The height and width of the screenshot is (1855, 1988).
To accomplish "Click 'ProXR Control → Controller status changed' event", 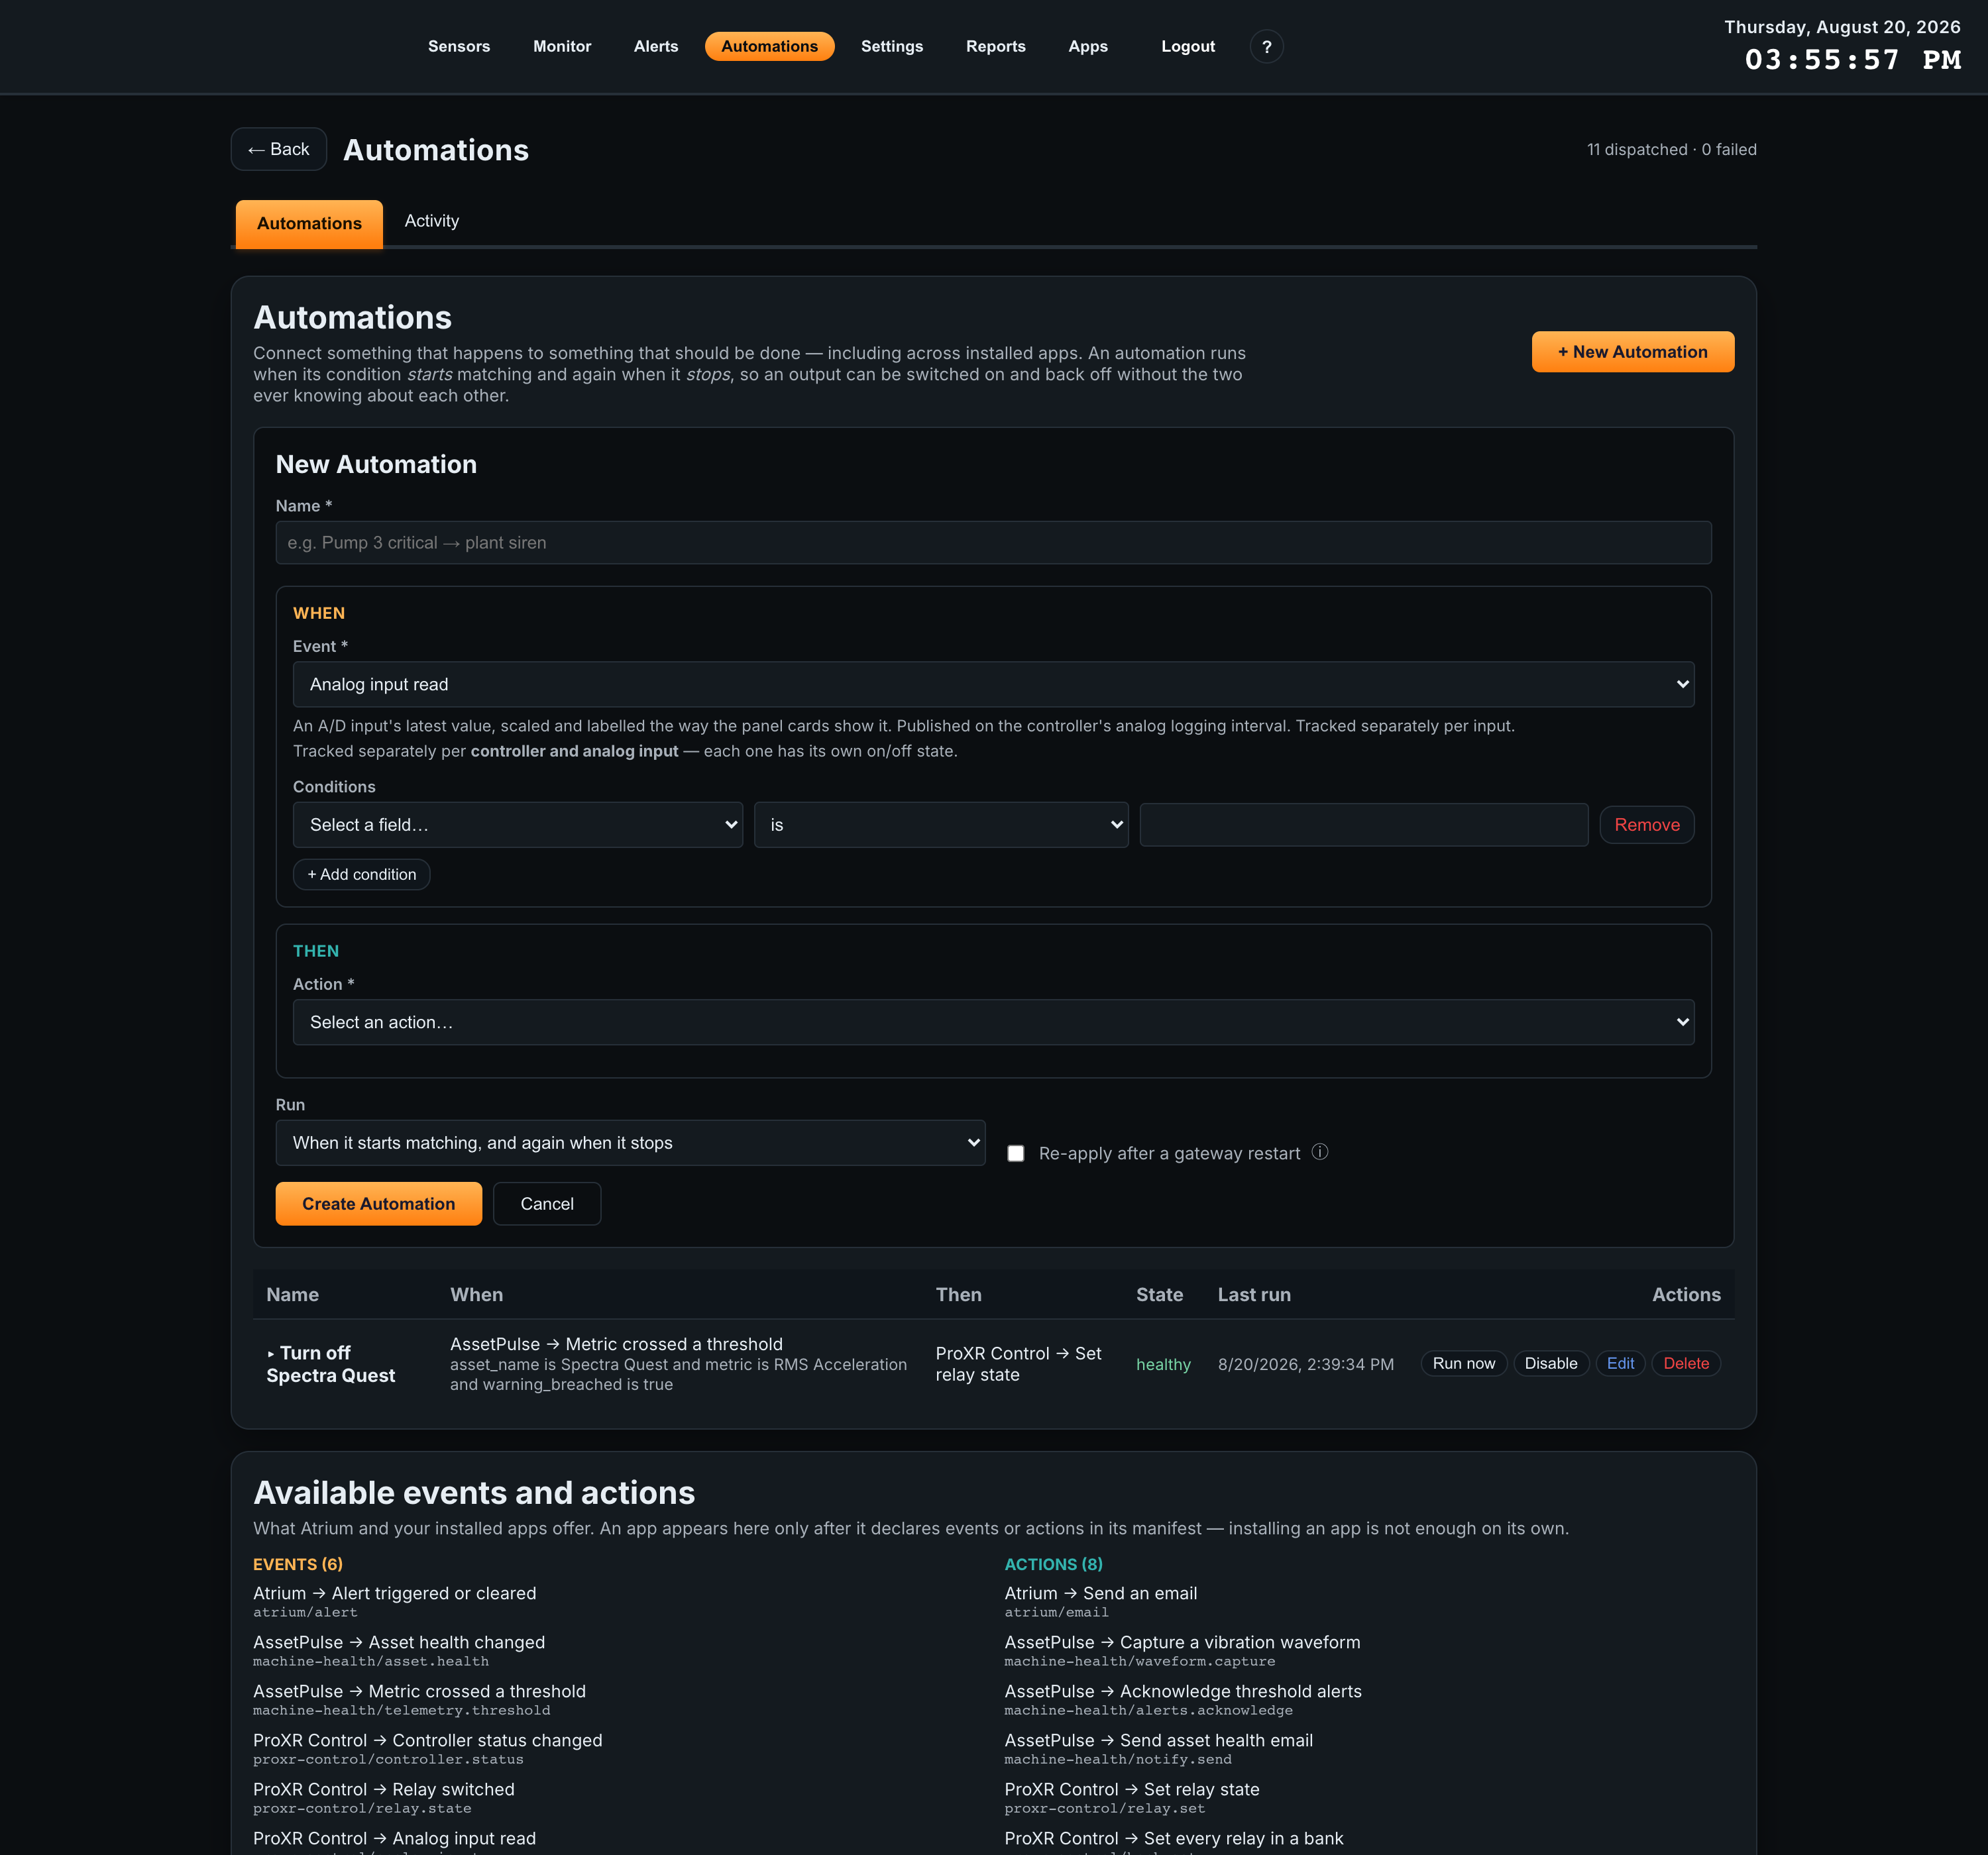I will coord(427,1740).
